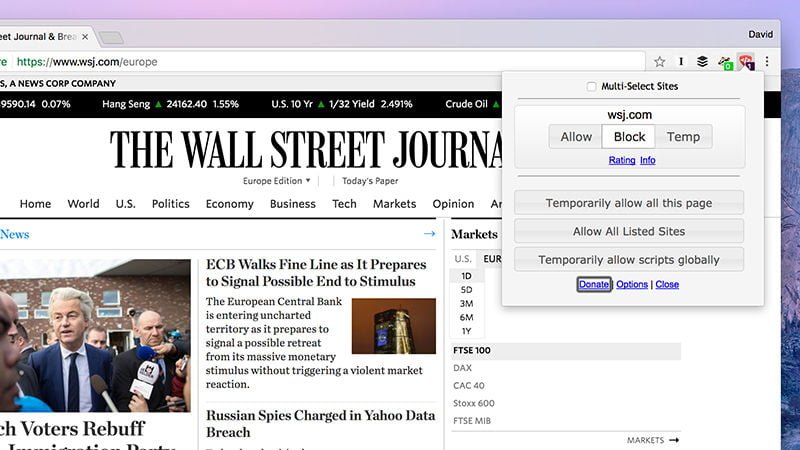Open the new tab button
Image resolution: width=800 pixels, height=450 pixels.
(x=111, y=38)
